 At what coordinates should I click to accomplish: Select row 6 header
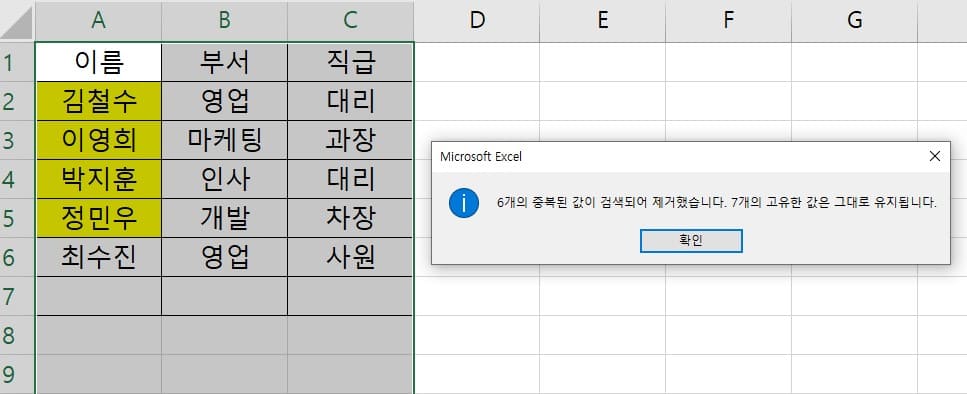[17, 257]
